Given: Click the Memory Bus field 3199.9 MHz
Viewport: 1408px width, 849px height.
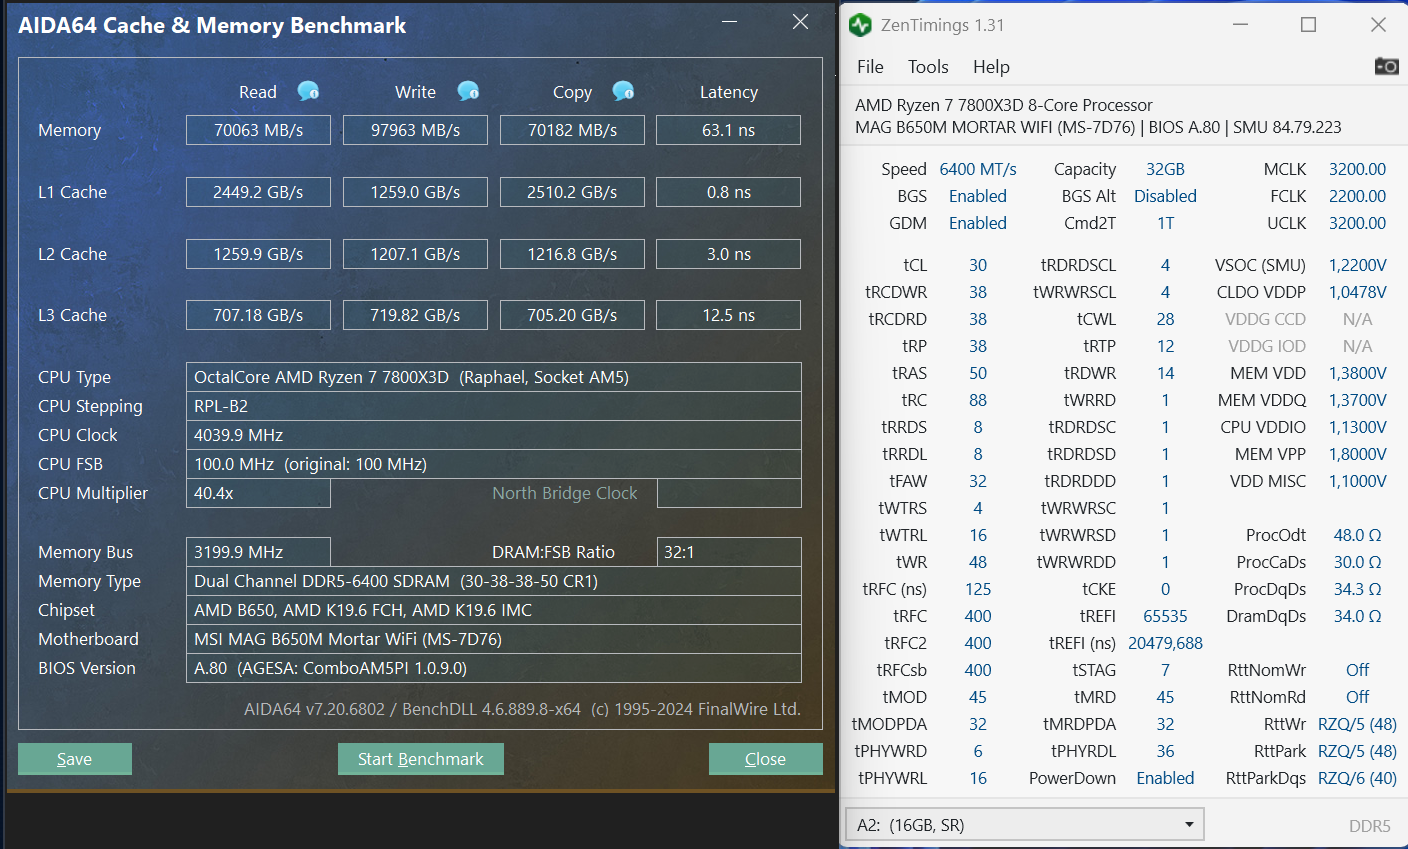Looking at the screenshot, I should point(258,552).
